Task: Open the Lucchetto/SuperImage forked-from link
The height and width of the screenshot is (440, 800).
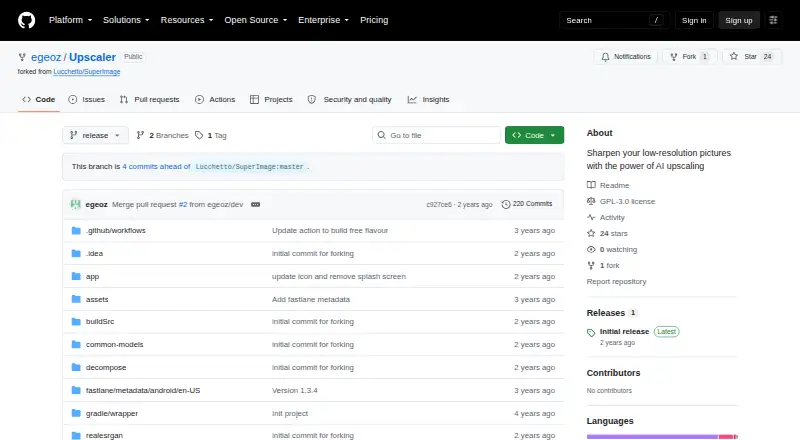Action: [87, 72]
